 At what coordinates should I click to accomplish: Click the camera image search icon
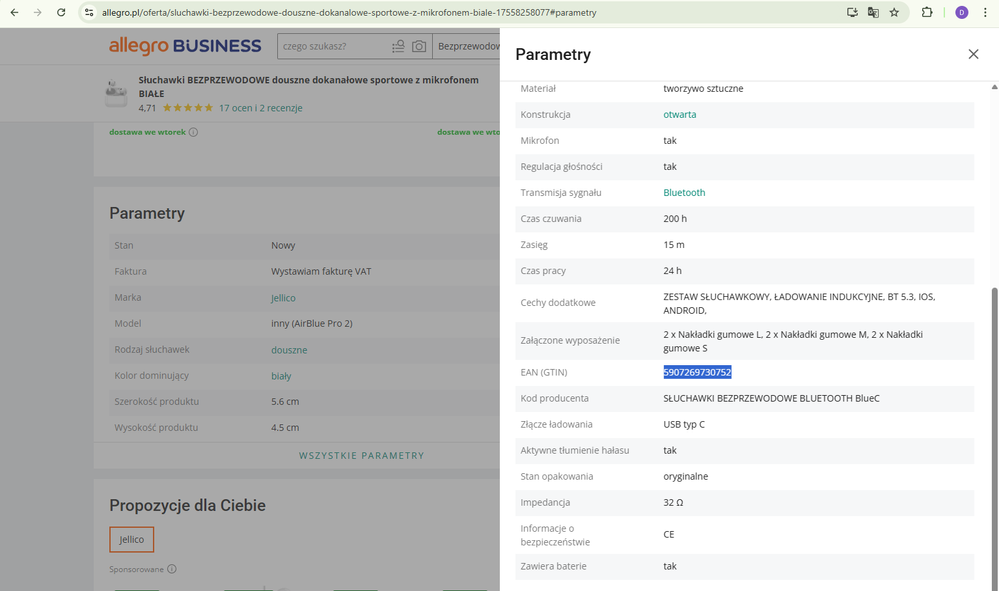click(419, 47)
